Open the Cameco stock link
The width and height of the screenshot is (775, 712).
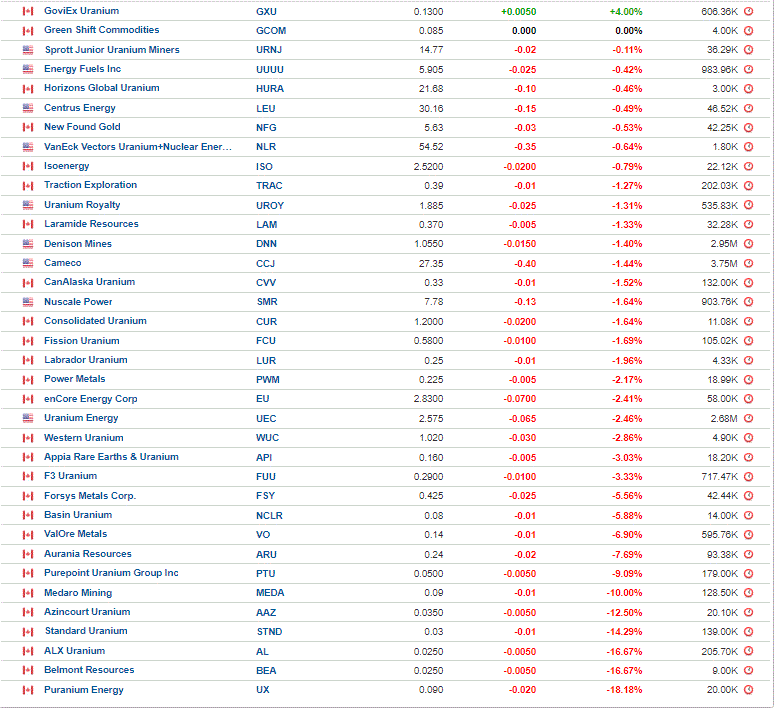tap(63, 263)
